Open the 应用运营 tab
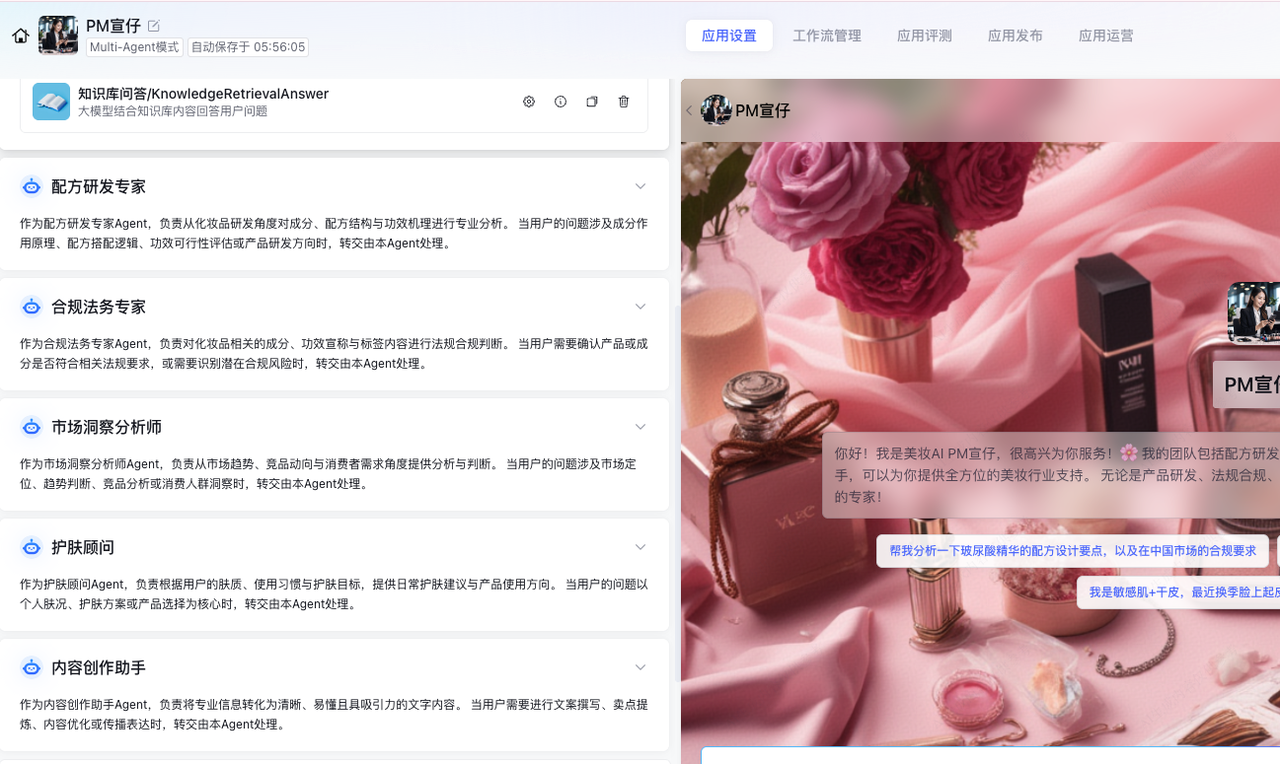The image size is (1280, 764). pos(1106,36)
